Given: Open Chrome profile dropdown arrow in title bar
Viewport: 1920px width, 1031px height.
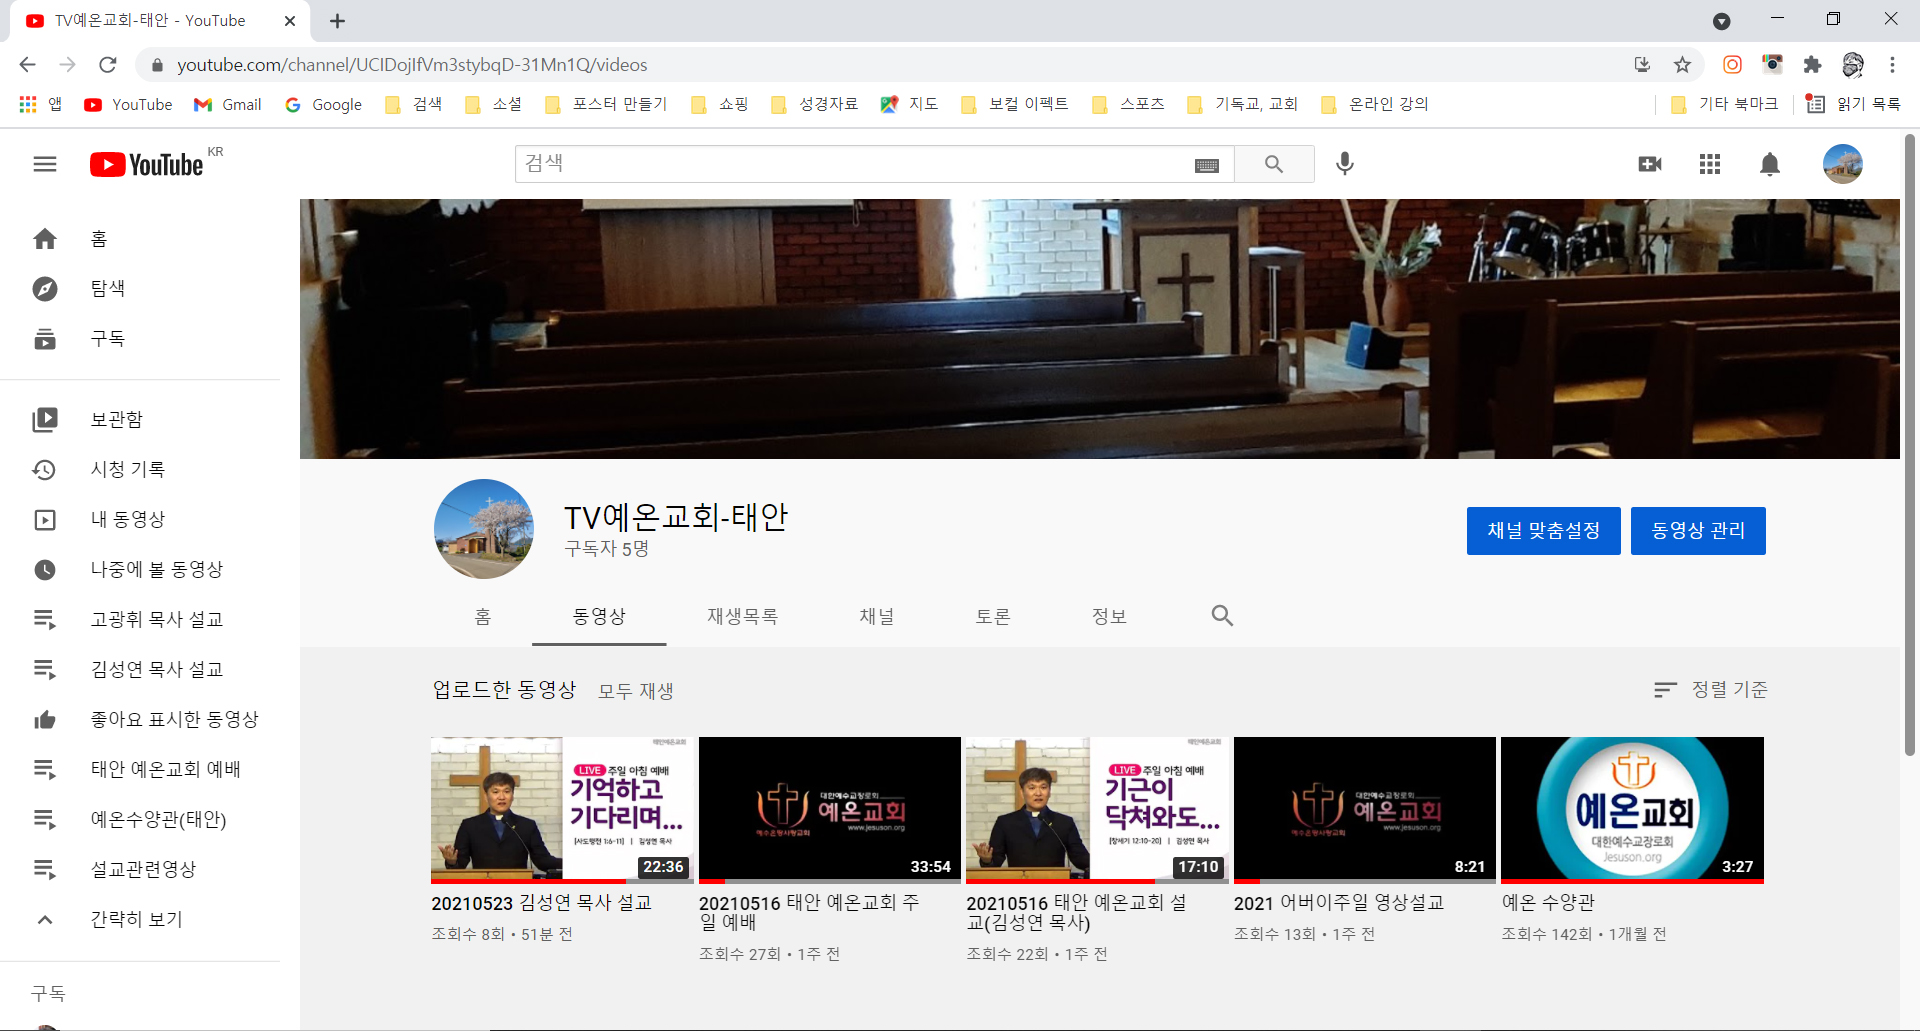Looking at the screenshot, I should click(x=1721, y=21).
